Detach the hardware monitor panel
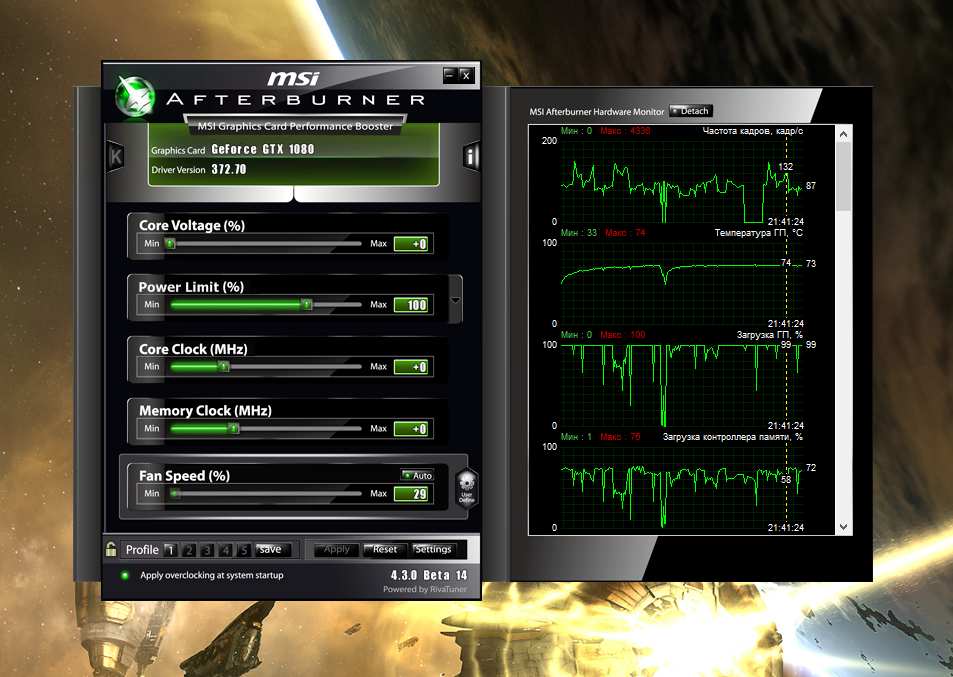The image size is (953, 677). click(690, 111)
